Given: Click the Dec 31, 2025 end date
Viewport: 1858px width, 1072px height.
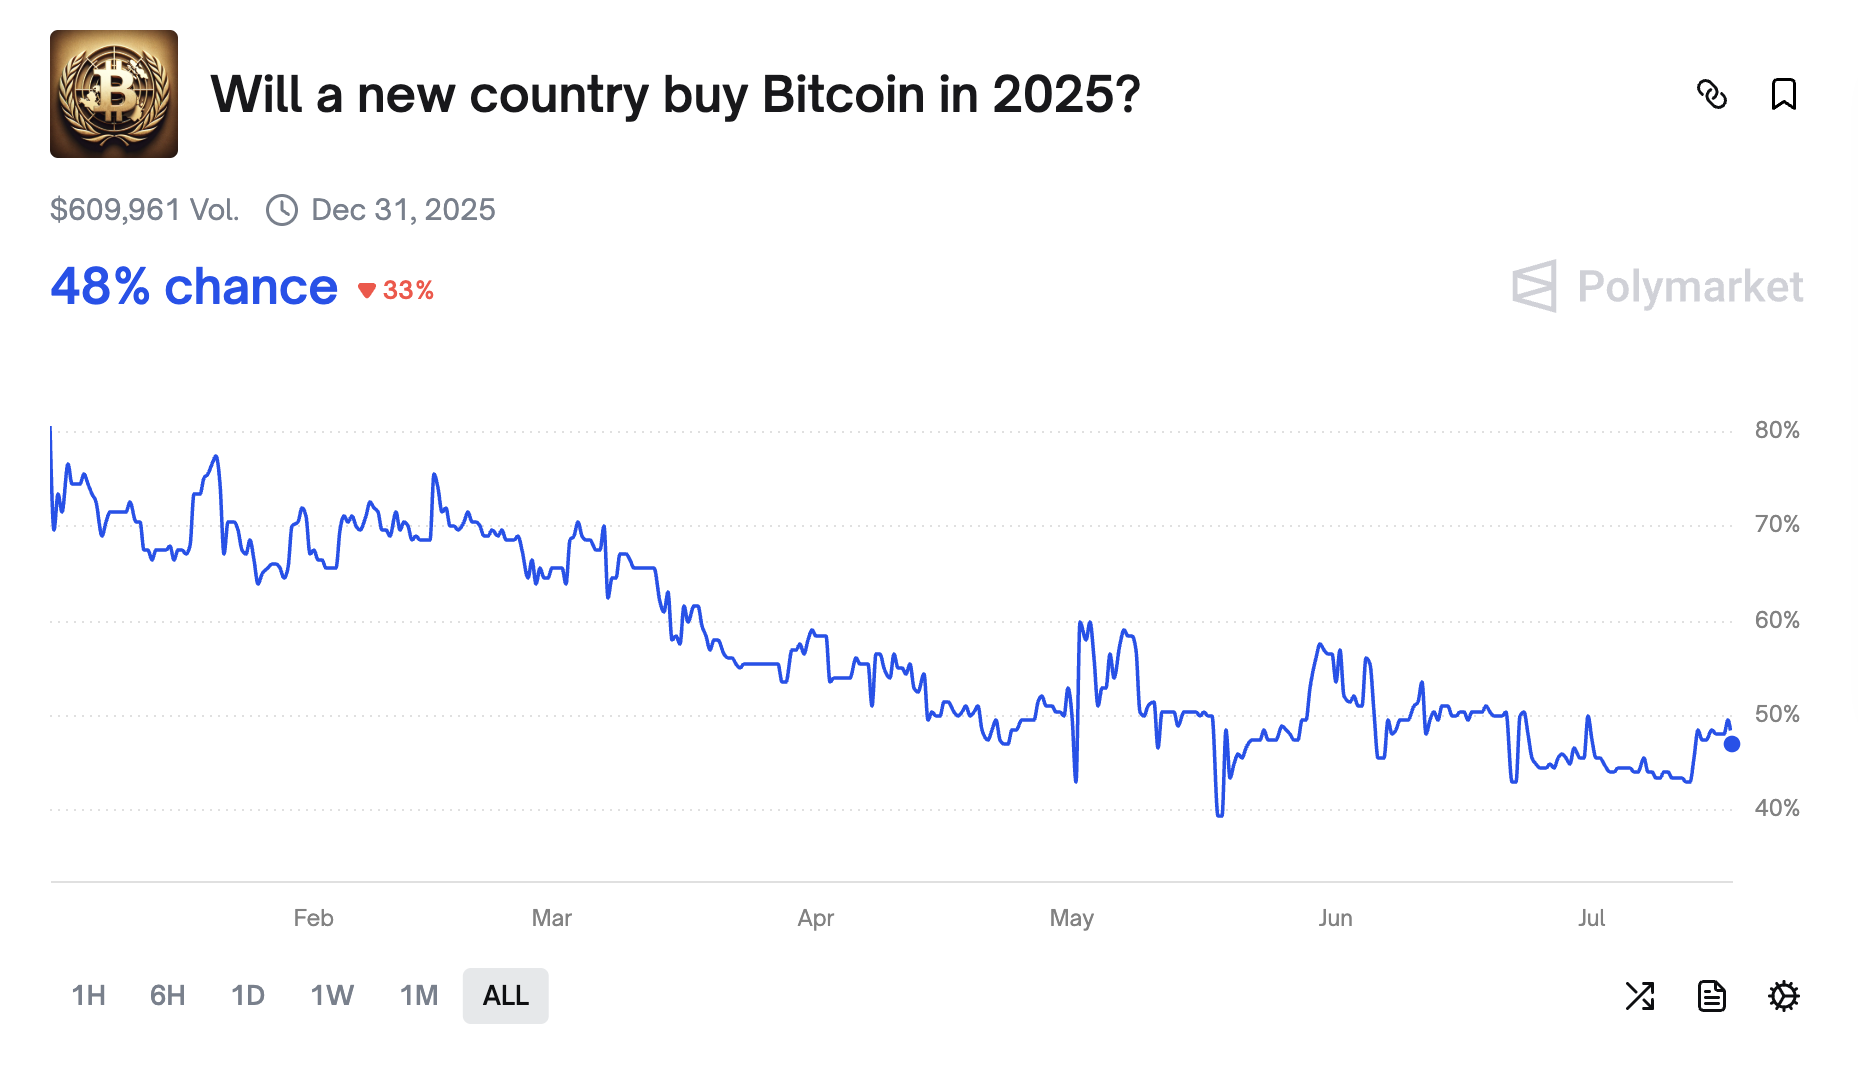Looking at the screenshot, I should tap(403, 210).
